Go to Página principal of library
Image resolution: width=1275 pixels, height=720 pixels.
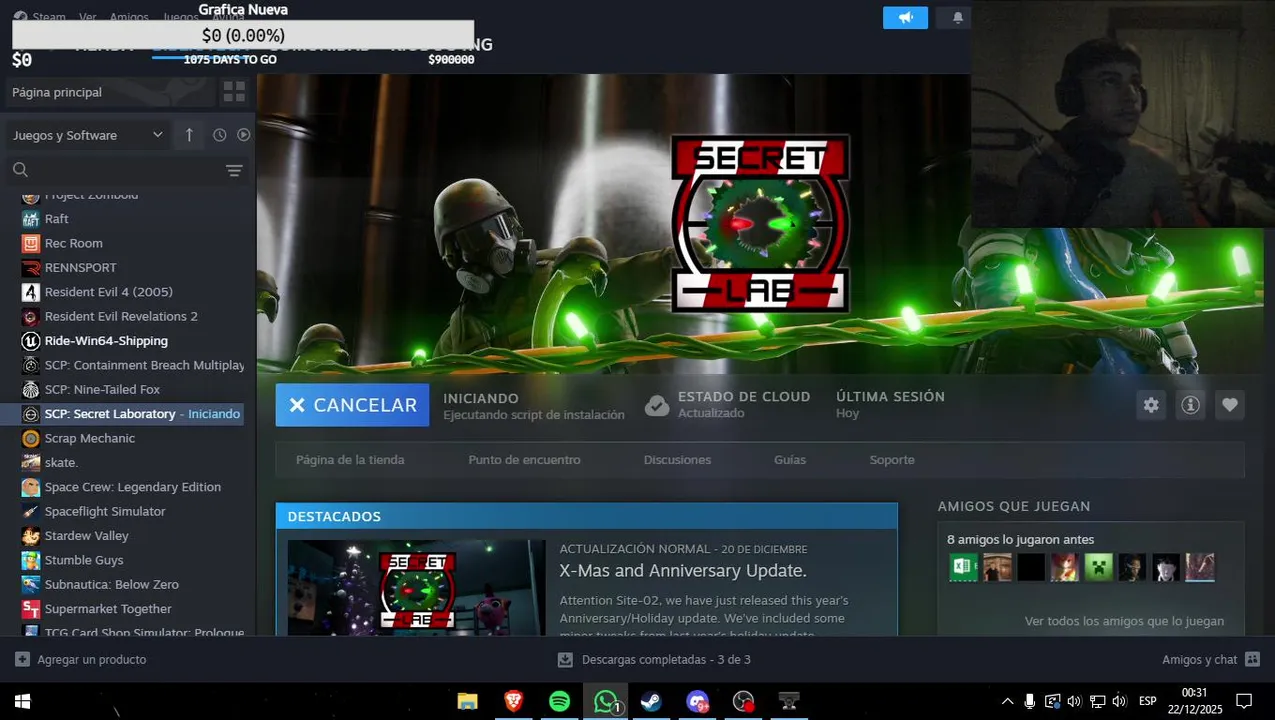(x=109, y=92)
